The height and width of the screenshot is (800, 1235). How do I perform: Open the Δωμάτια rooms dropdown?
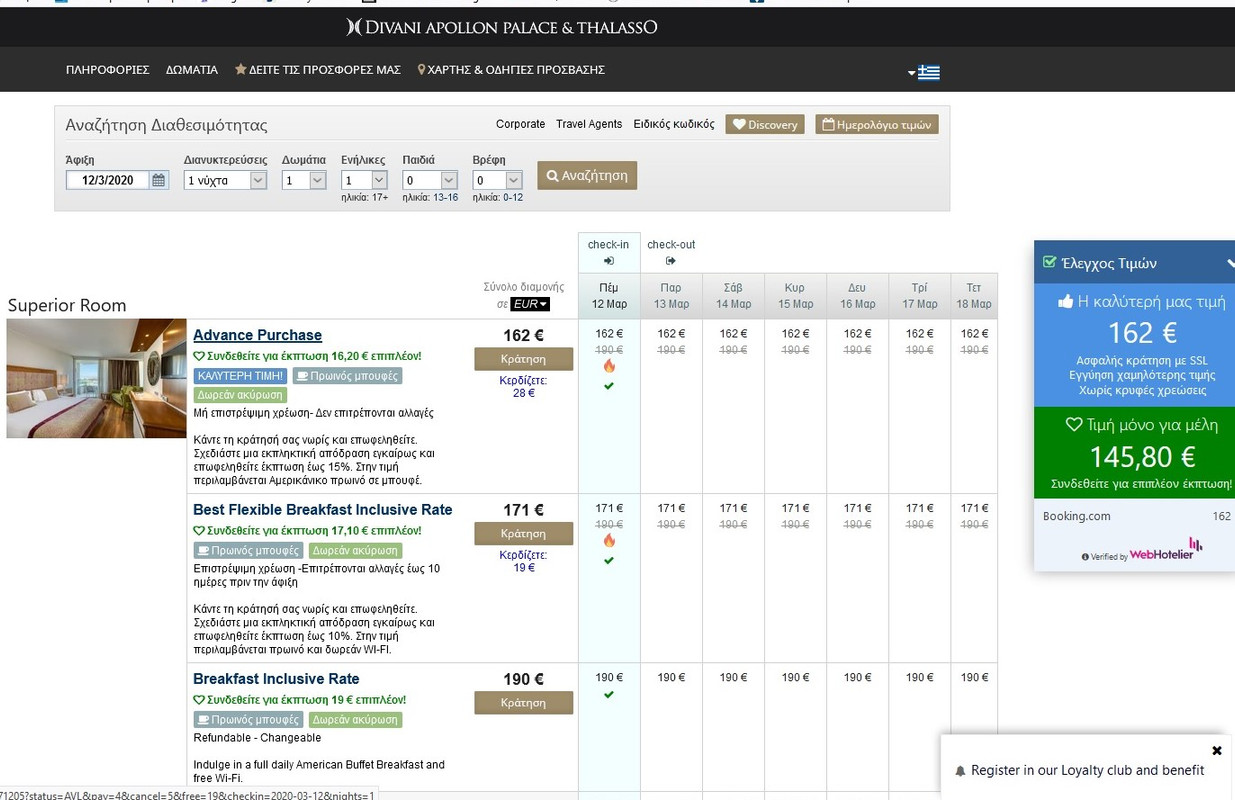pyautogui.click(x=304, y=180)
